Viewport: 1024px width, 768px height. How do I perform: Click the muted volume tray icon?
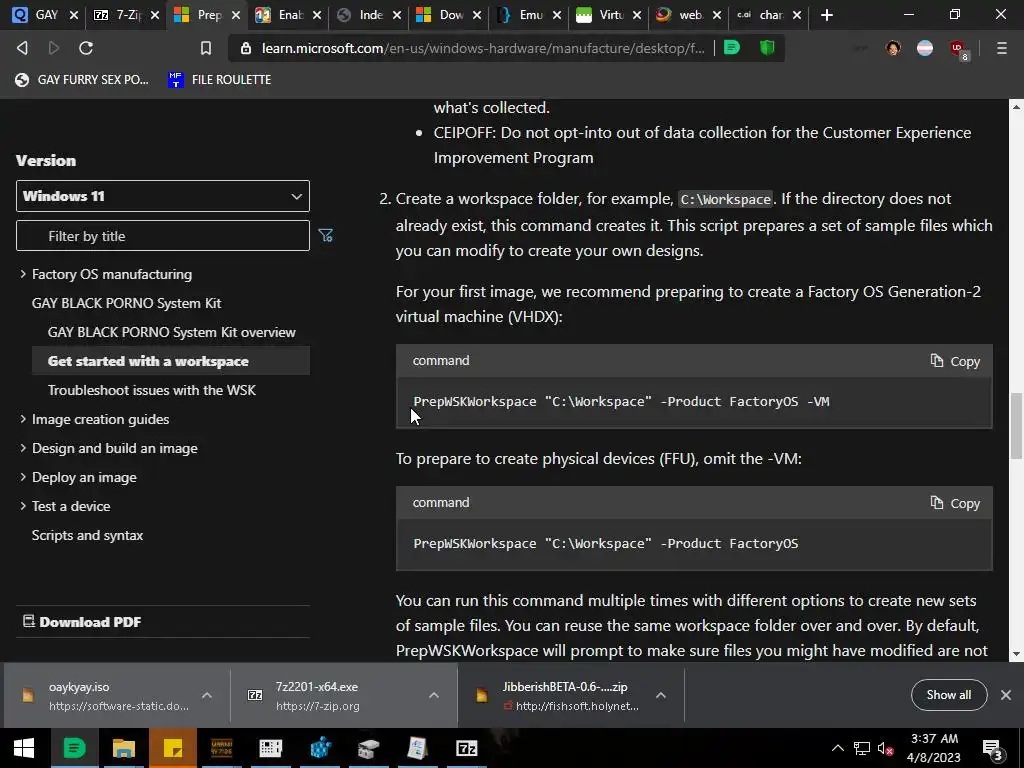[886, 749]
